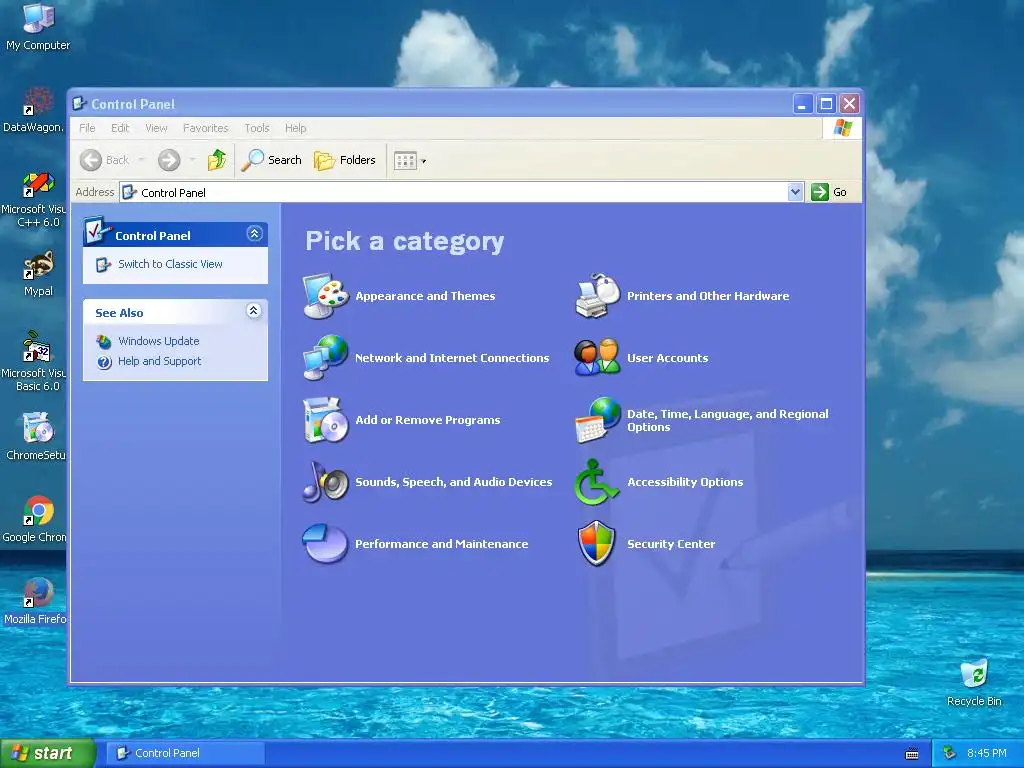Open the Back history dropdown arrow
This screenshot has height=768, width=1024.
coord(141,160)
